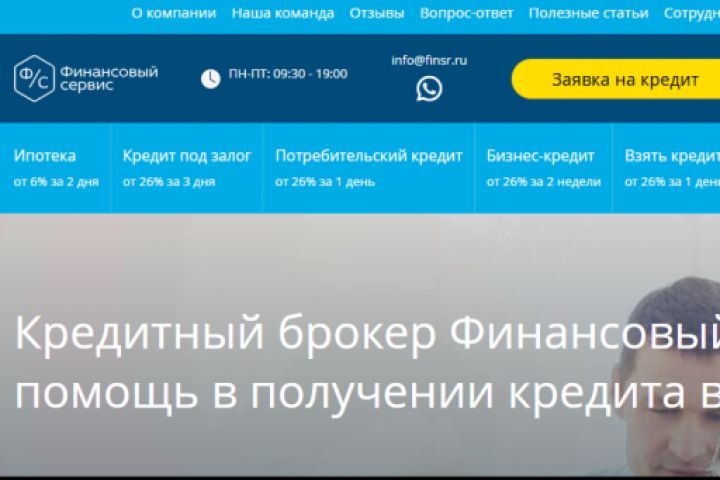Screen dimensions: 720x480
Task: Open the WhatsApp chat icon
Action: [429, 89]
